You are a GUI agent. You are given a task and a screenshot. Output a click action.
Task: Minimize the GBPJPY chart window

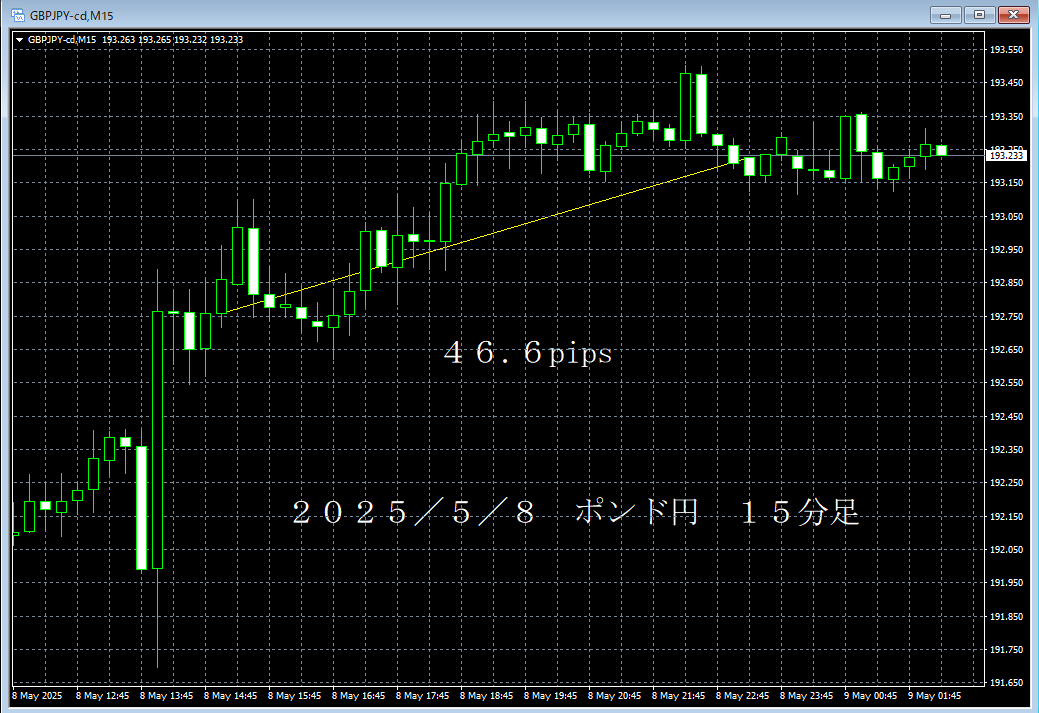946,15
